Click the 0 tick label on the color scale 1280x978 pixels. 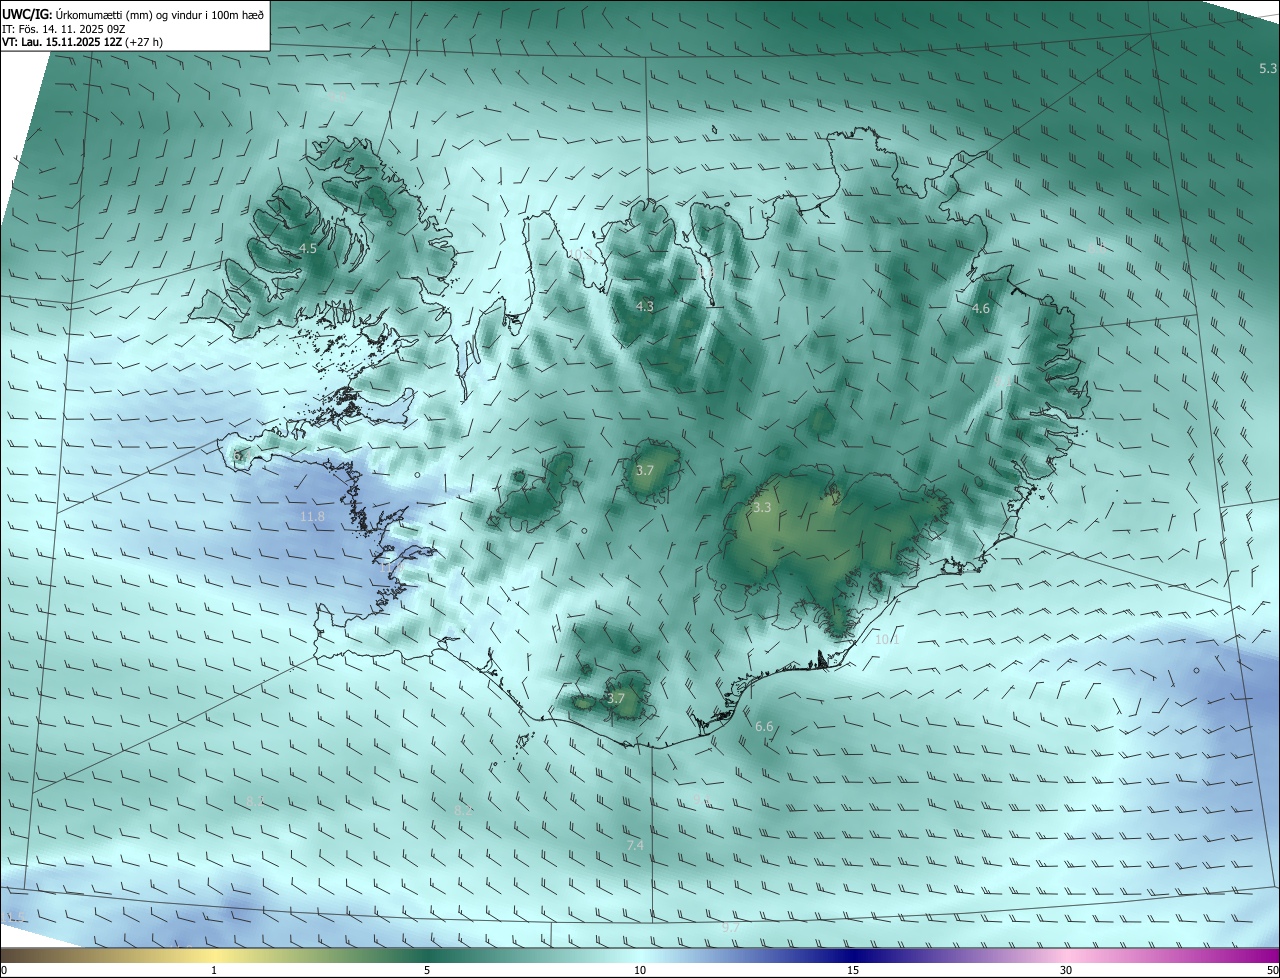point(4,970)
